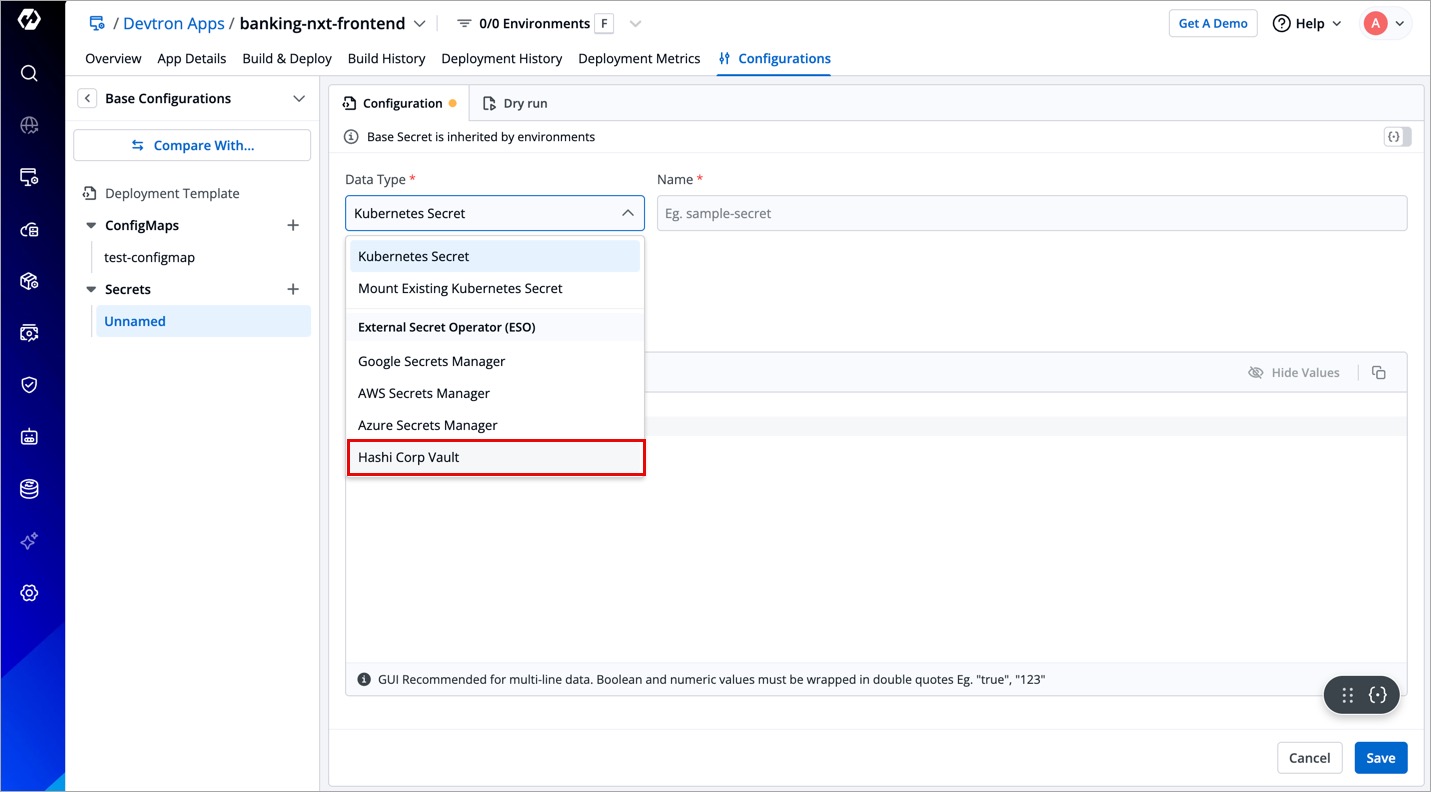Viewport: 1431px width, 792px height.
Task: Add a new Secret with plus icon
Action: click(293, 290)
